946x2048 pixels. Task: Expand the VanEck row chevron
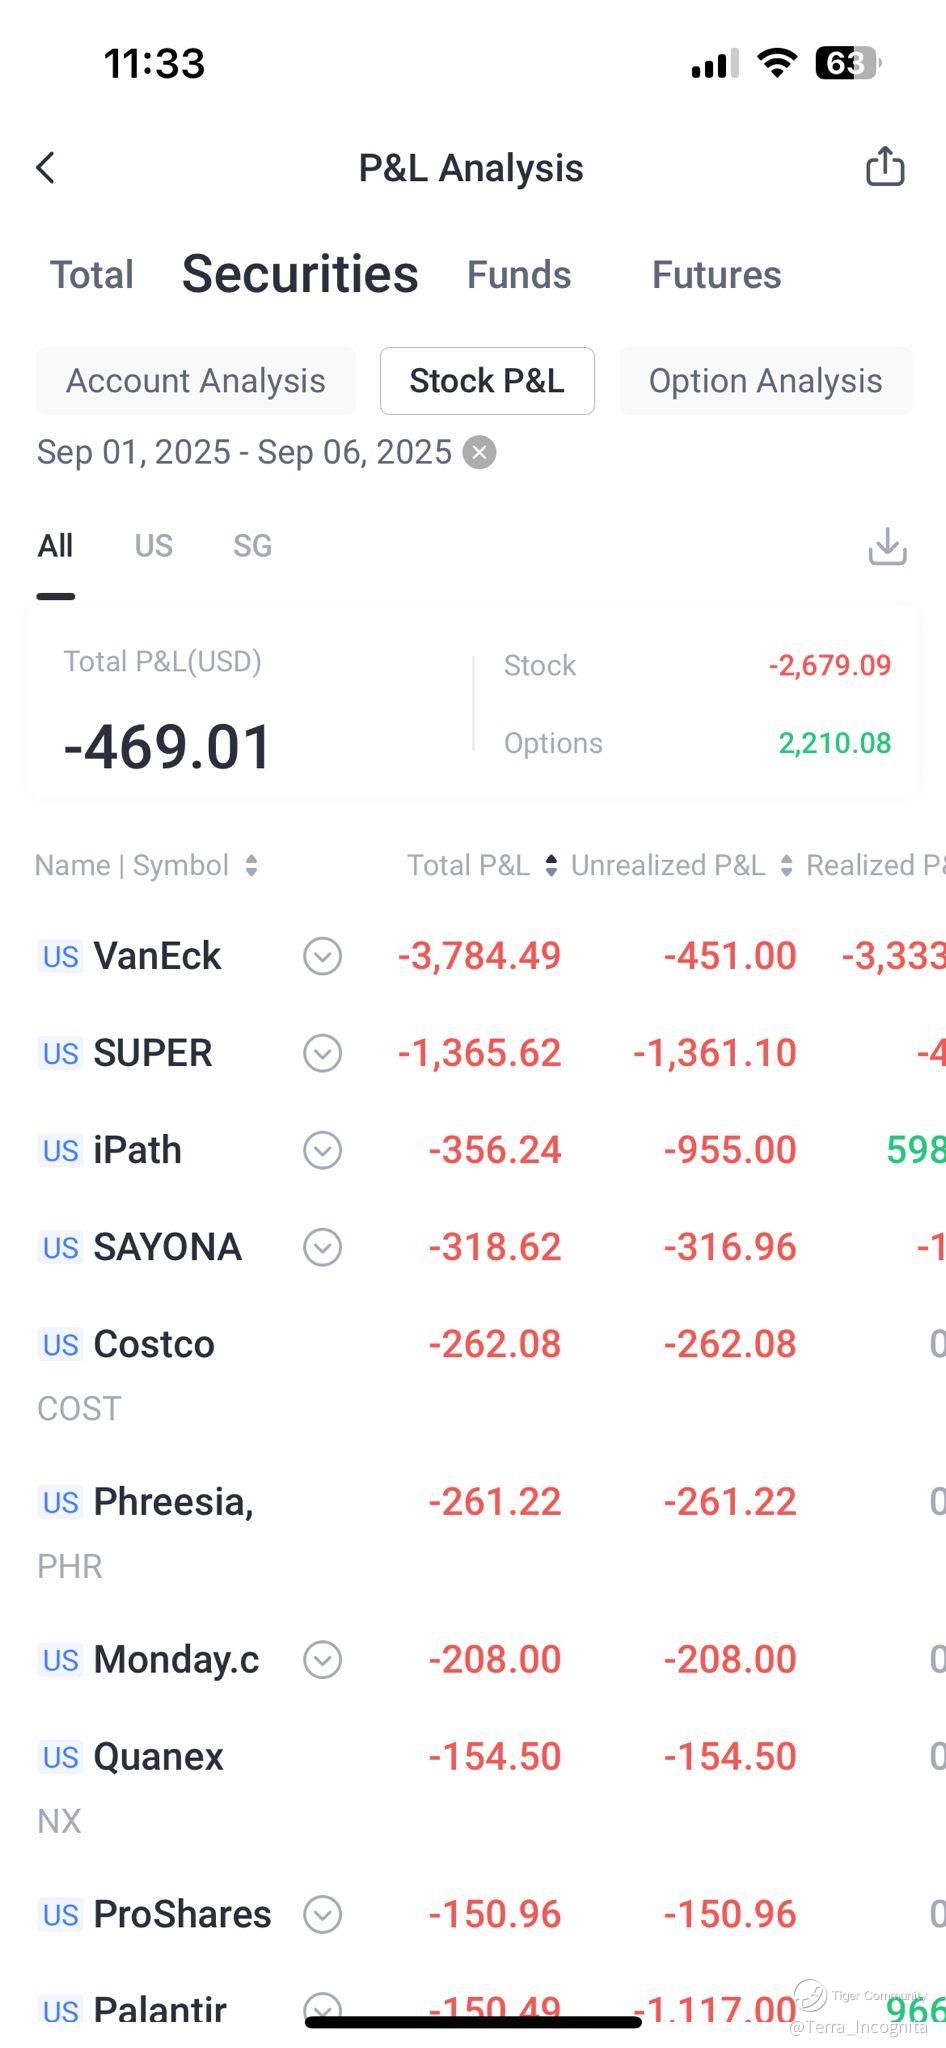click(322, 957)
